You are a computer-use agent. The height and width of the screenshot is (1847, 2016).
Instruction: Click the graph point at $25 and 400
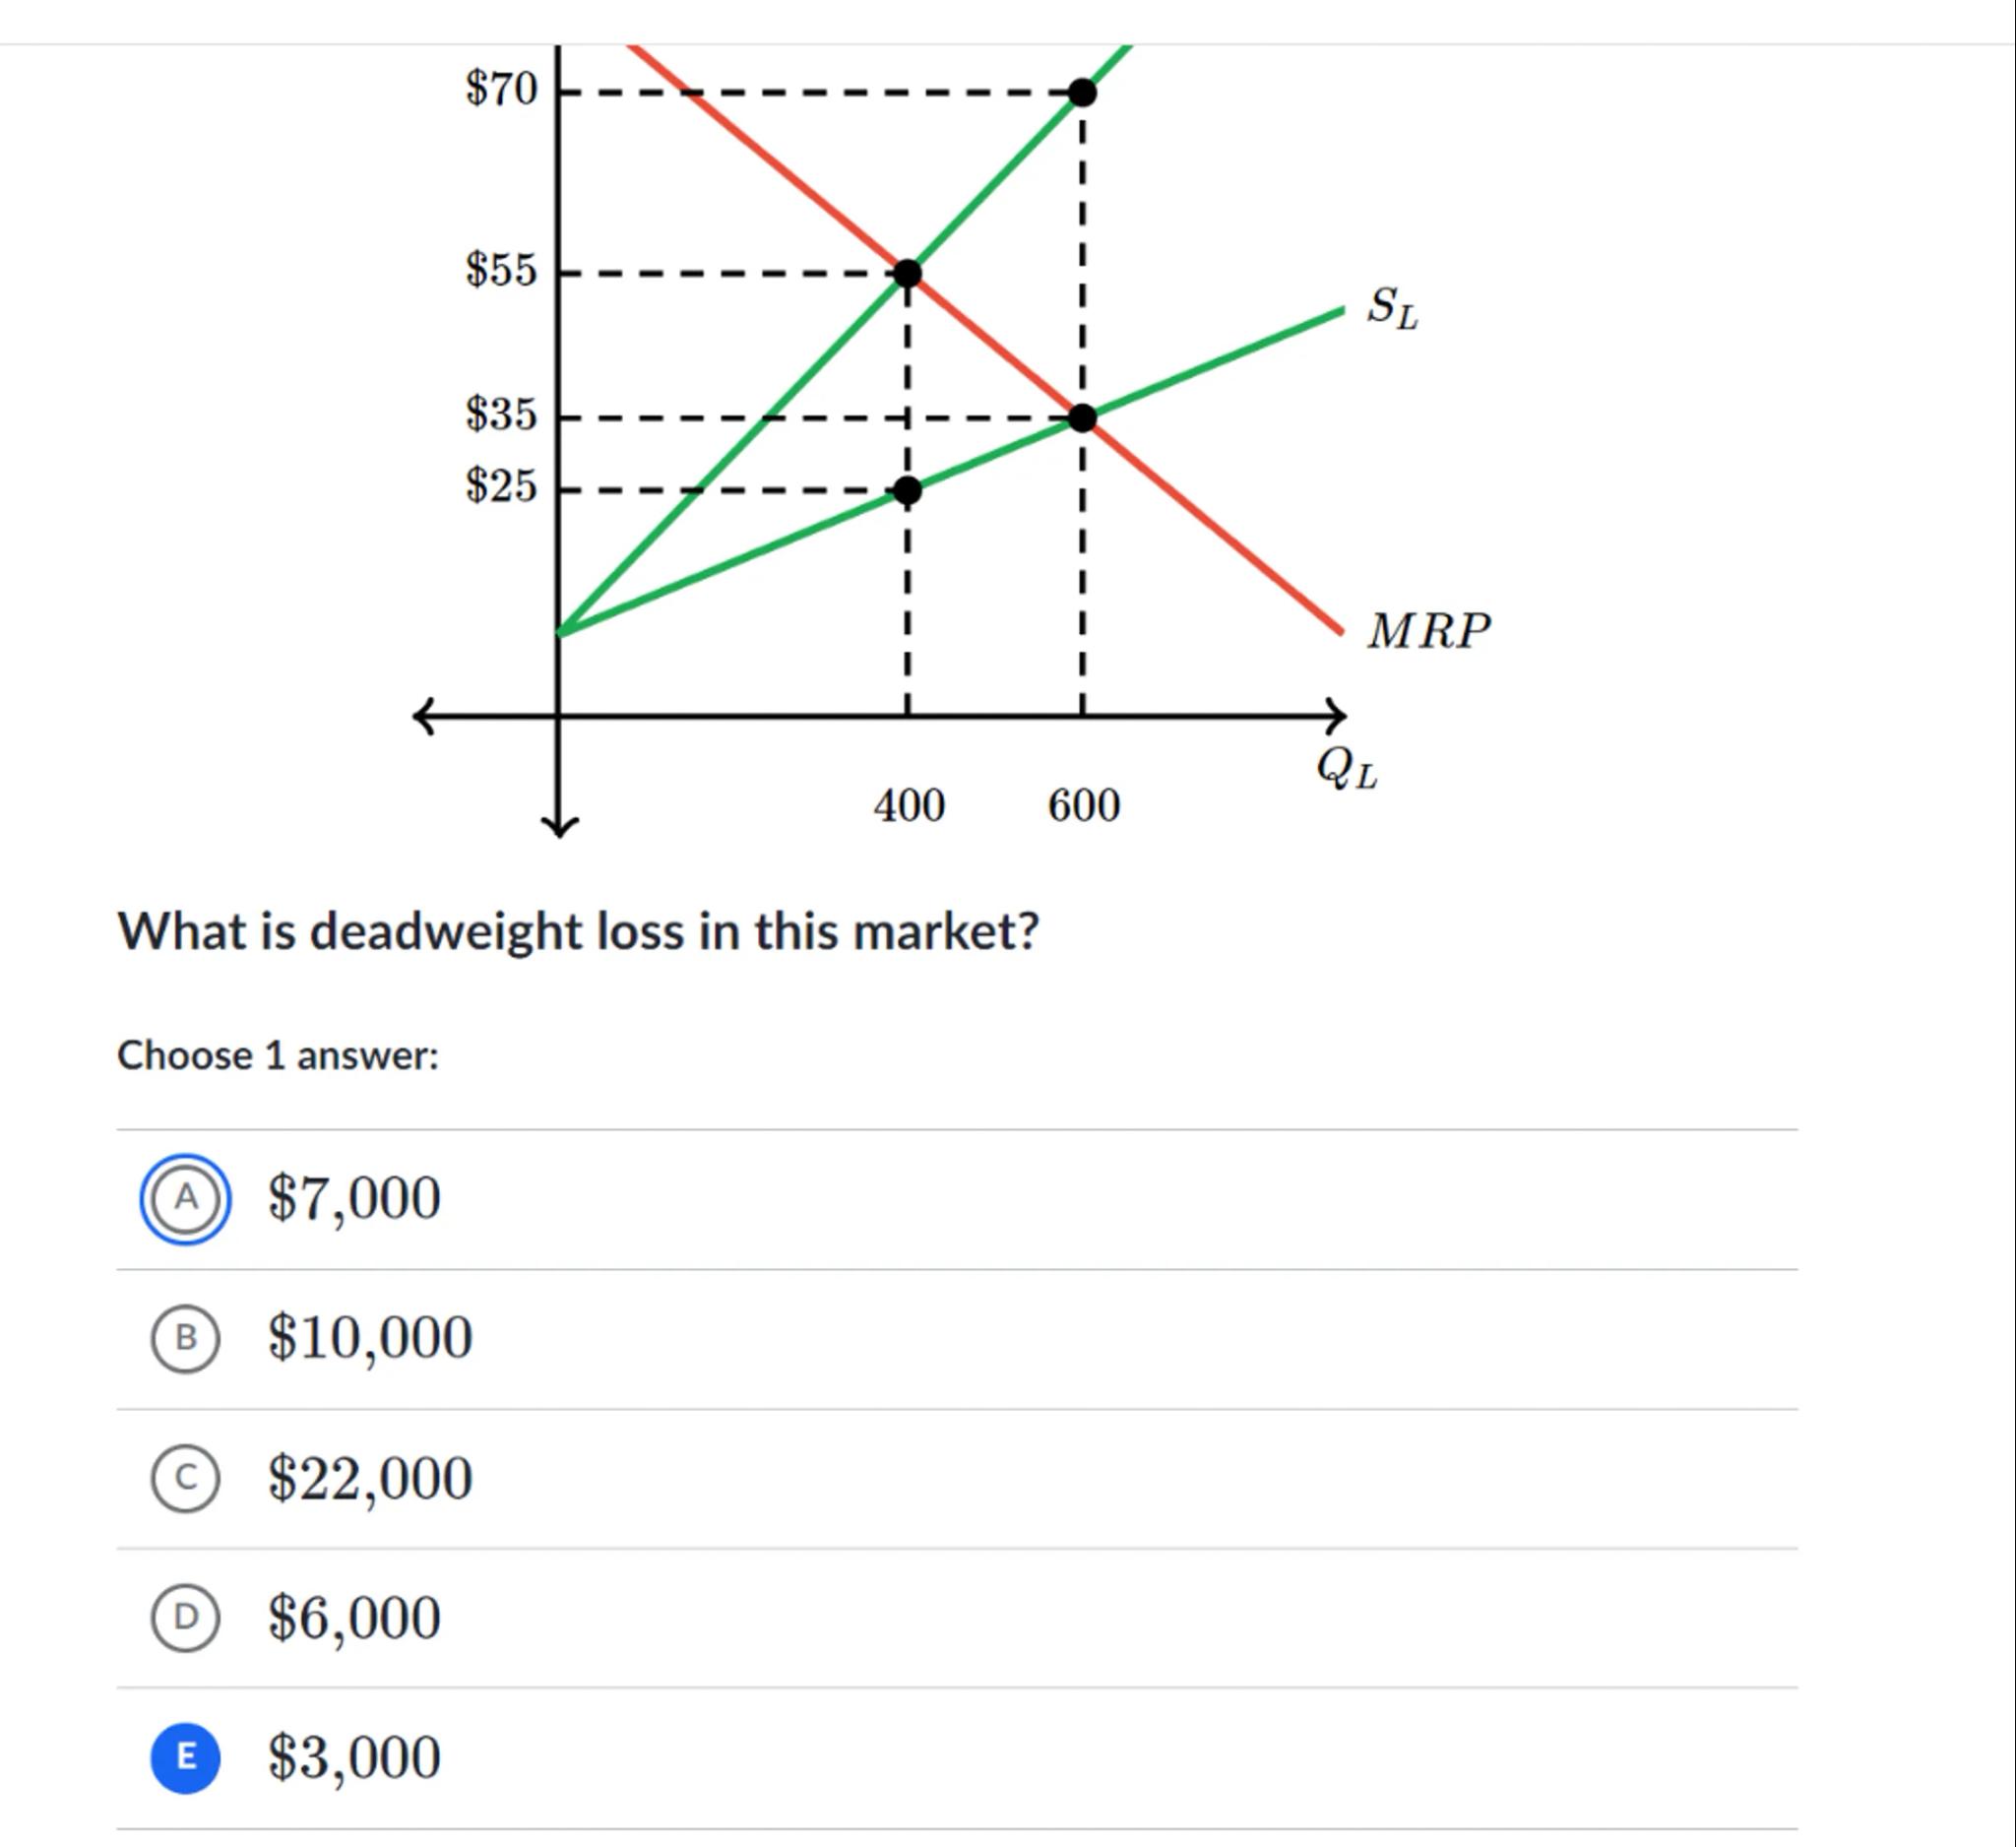click(907, 491)
